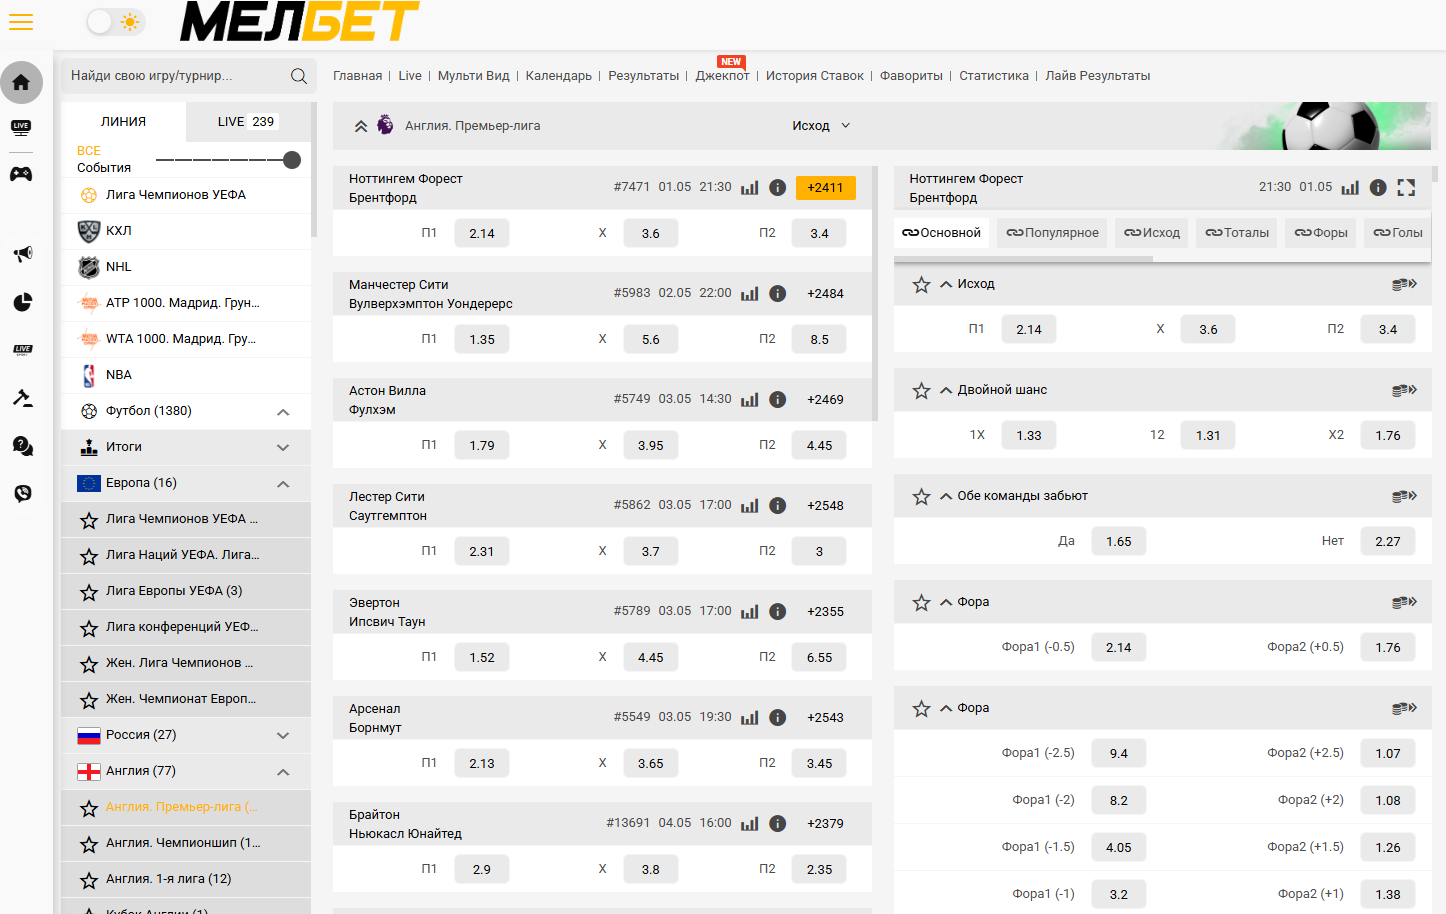
Task: Favorite Жен. Лига Чемпионов star
Action: (89, 664)
